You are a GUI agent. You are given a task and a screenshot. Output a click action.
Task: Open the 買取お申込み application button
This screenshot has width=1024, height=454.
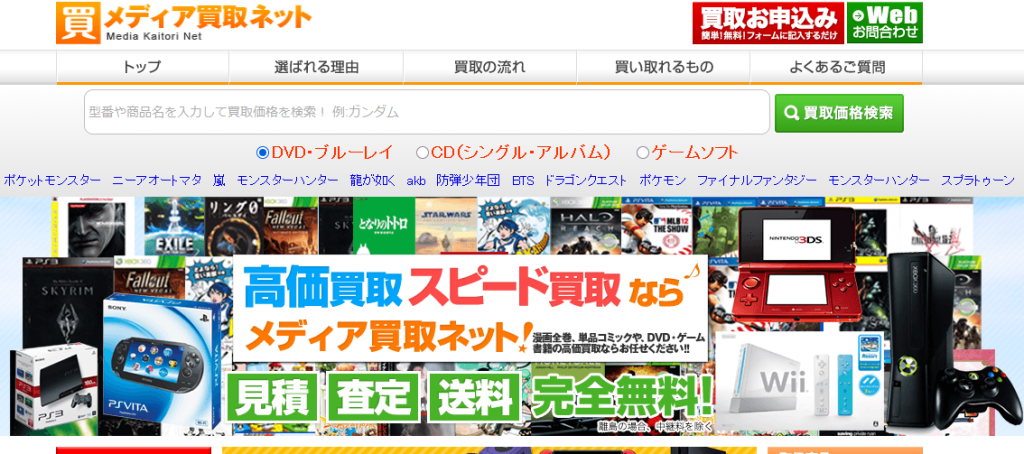(x=768, y=23)
